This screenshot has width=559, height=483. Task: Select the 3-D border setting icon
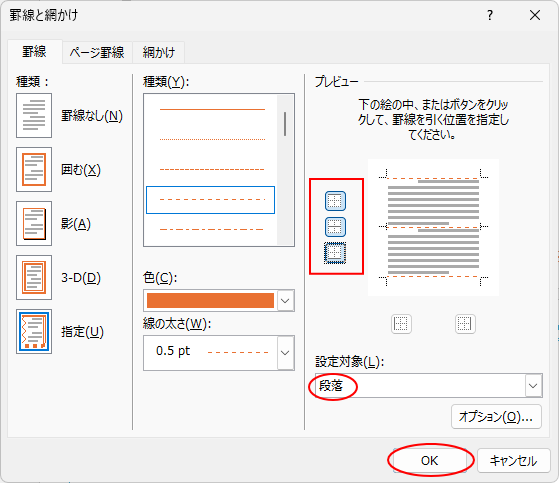[x=34, y=277]
